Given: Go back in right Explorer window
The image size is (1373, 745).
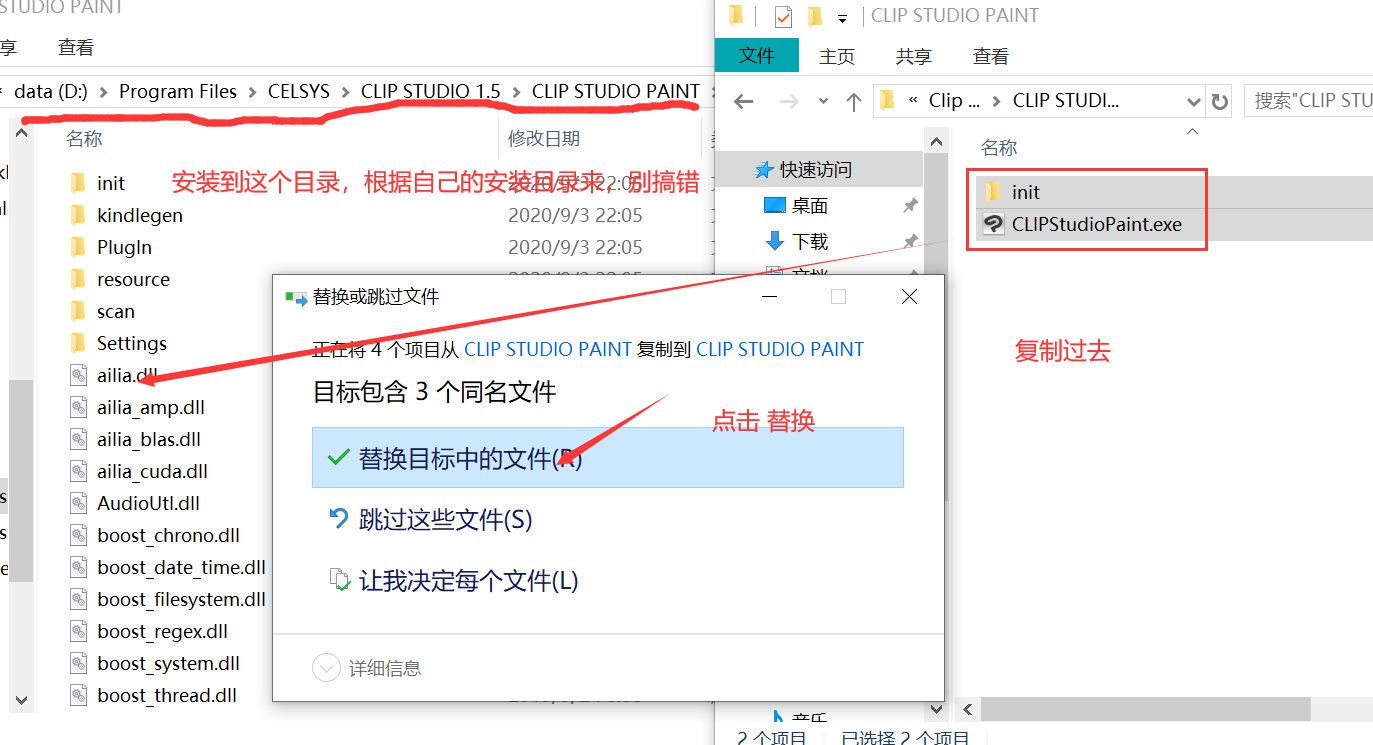Looking at the screenshot, I should tap(743, 101).
